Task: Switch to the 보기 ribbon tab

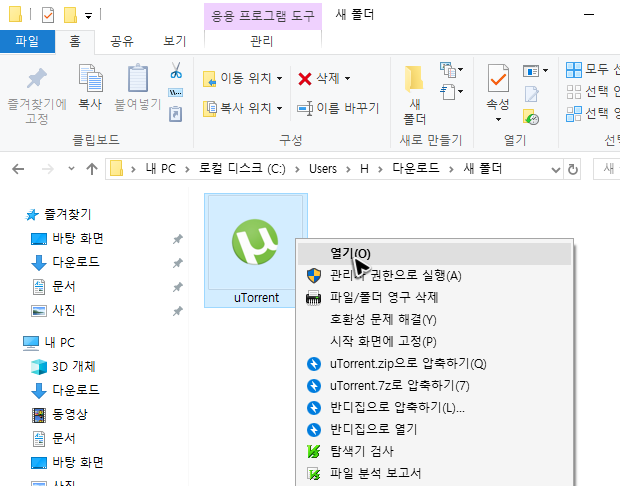Action: pyautogui.click(x=174, y=42)
